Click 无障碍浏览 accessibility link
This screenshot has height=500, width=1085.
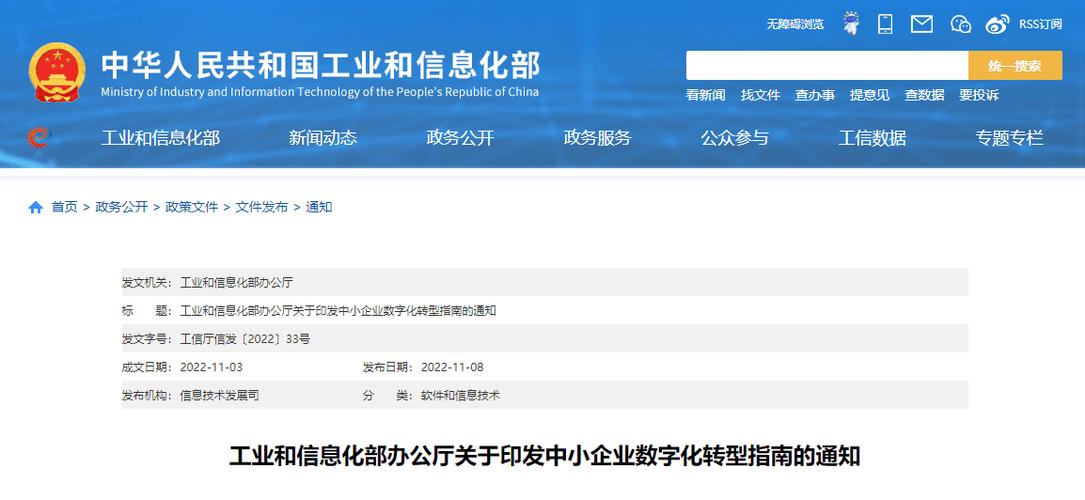794,24
